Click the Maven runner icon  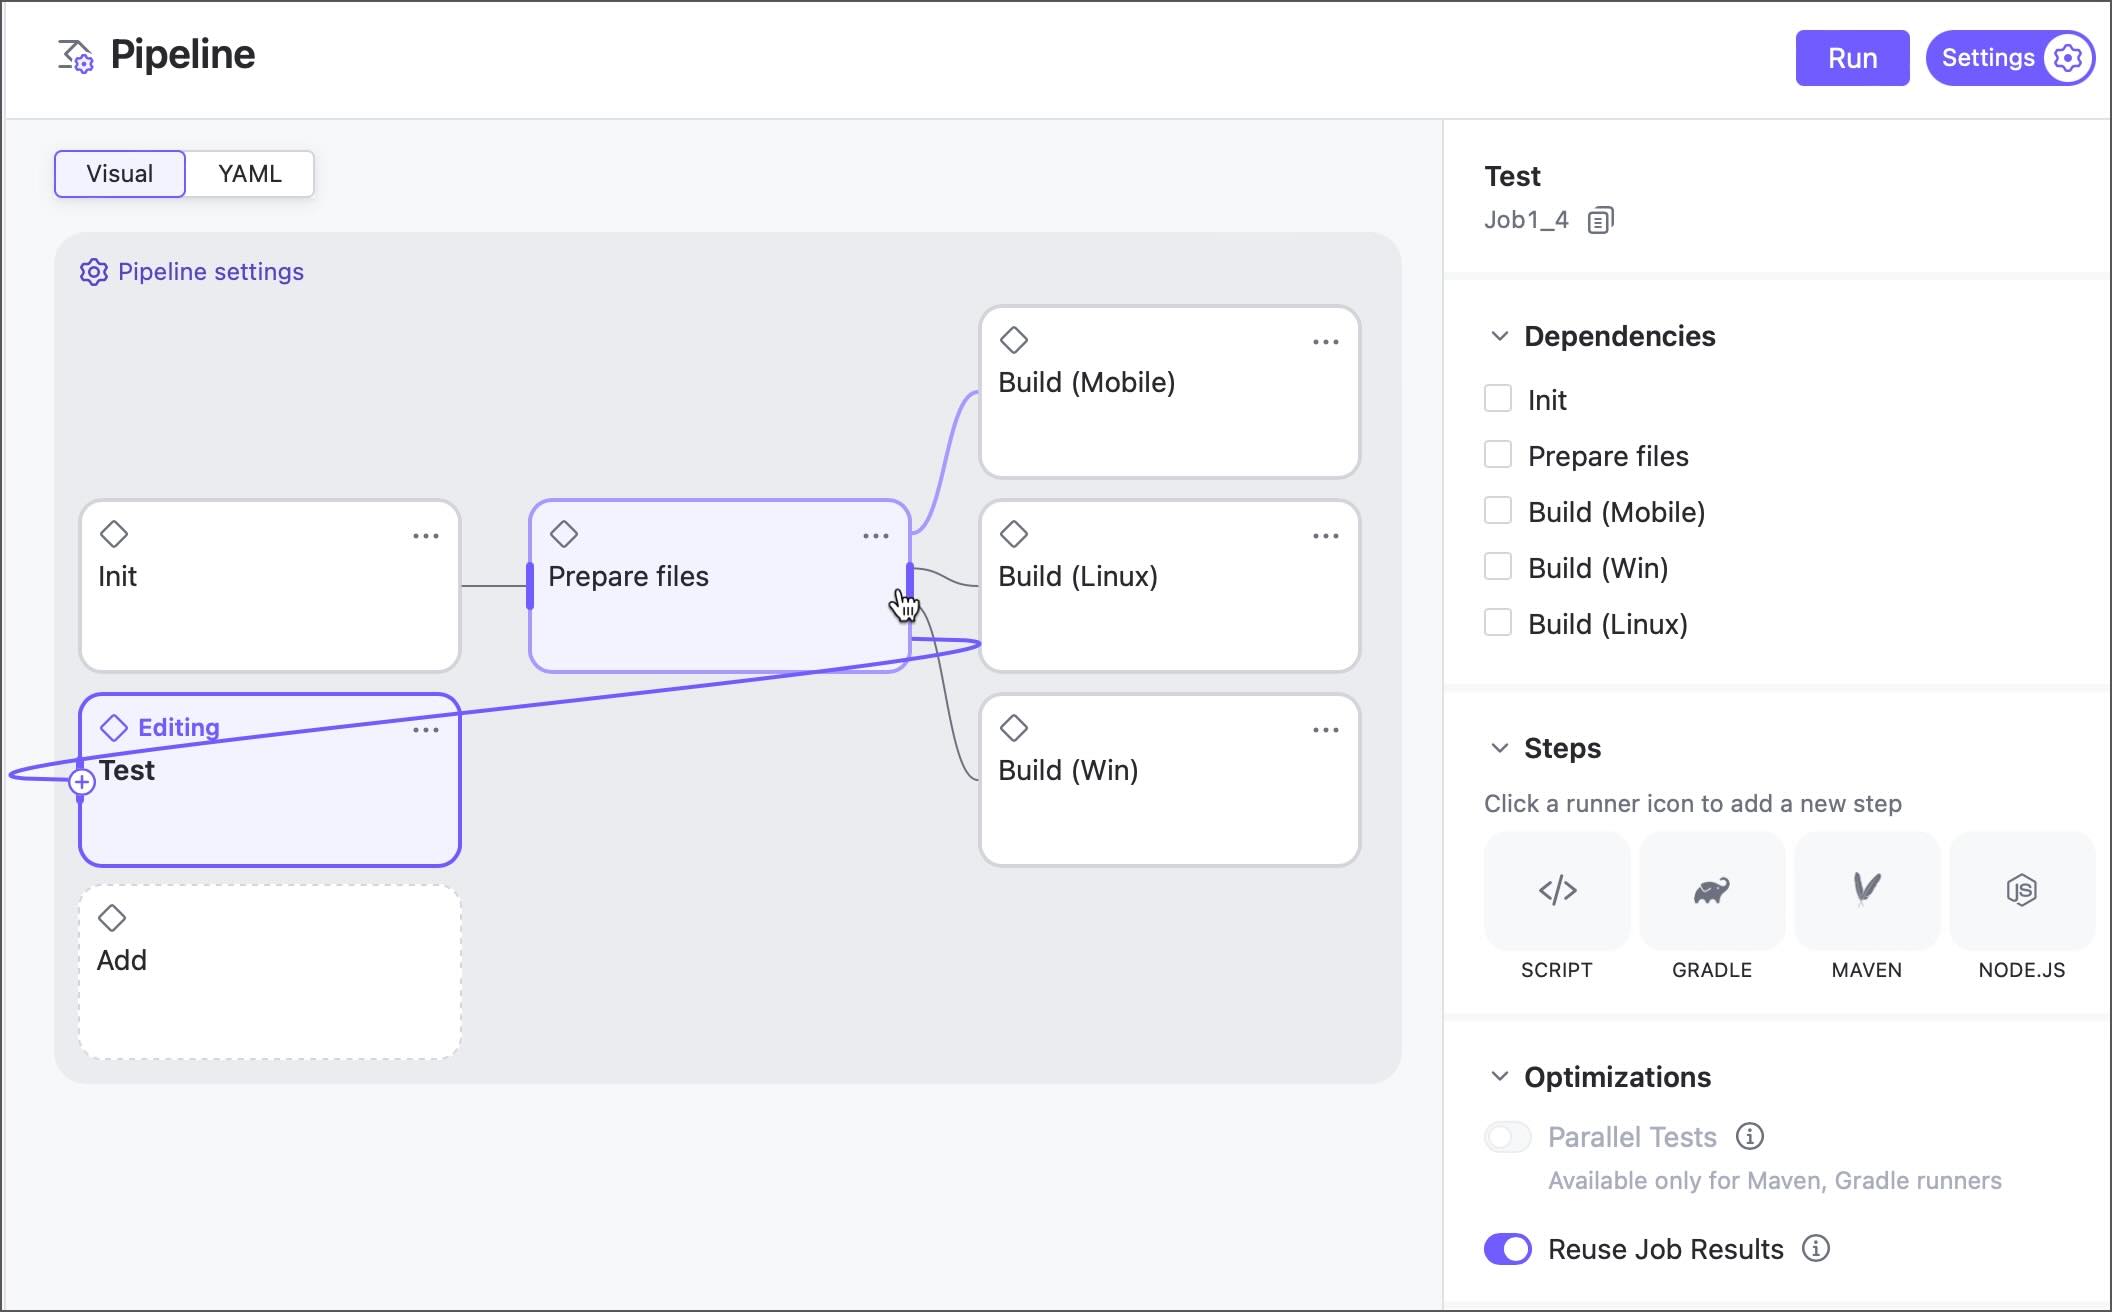(1866, 890)
